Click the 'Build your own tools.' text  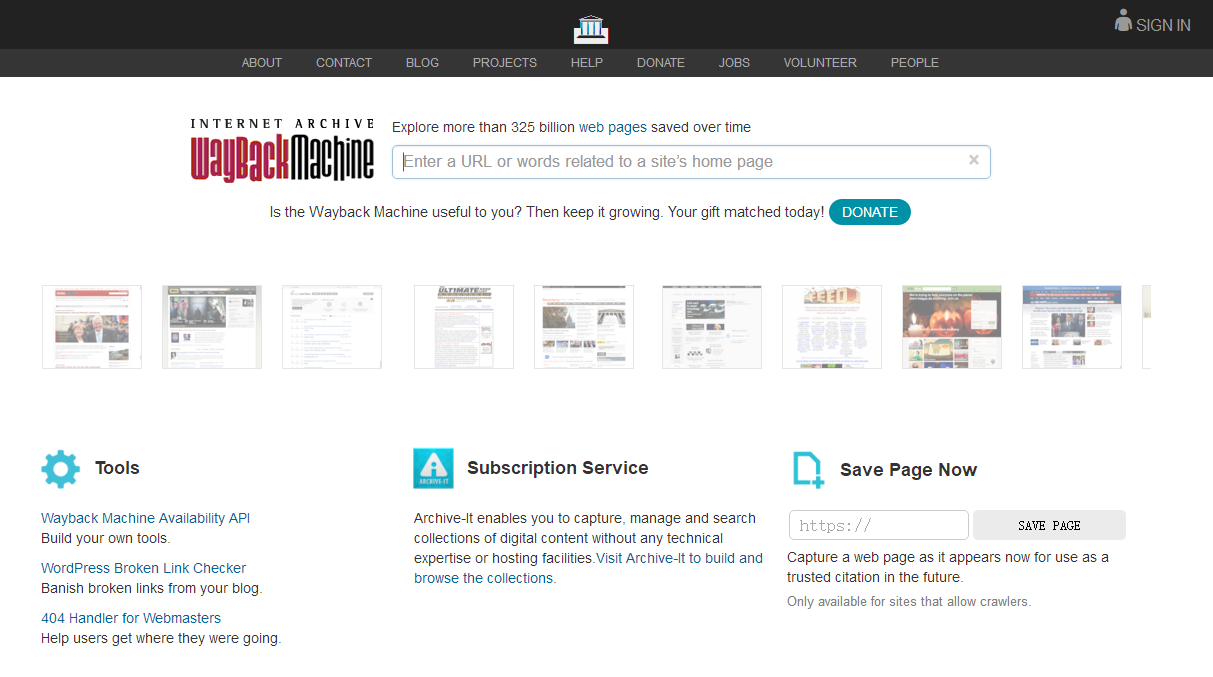pos(106,538)
